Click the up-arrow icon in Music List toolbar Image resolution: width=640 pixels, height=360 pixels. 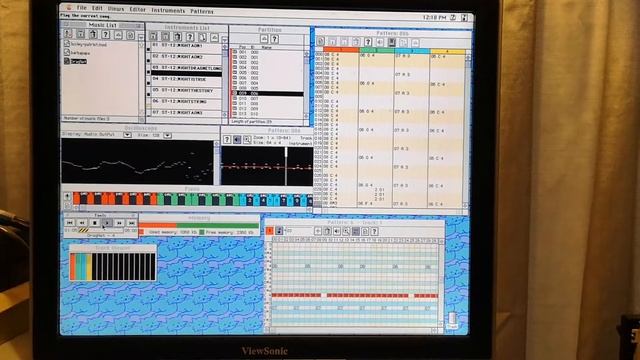(119, 35)
